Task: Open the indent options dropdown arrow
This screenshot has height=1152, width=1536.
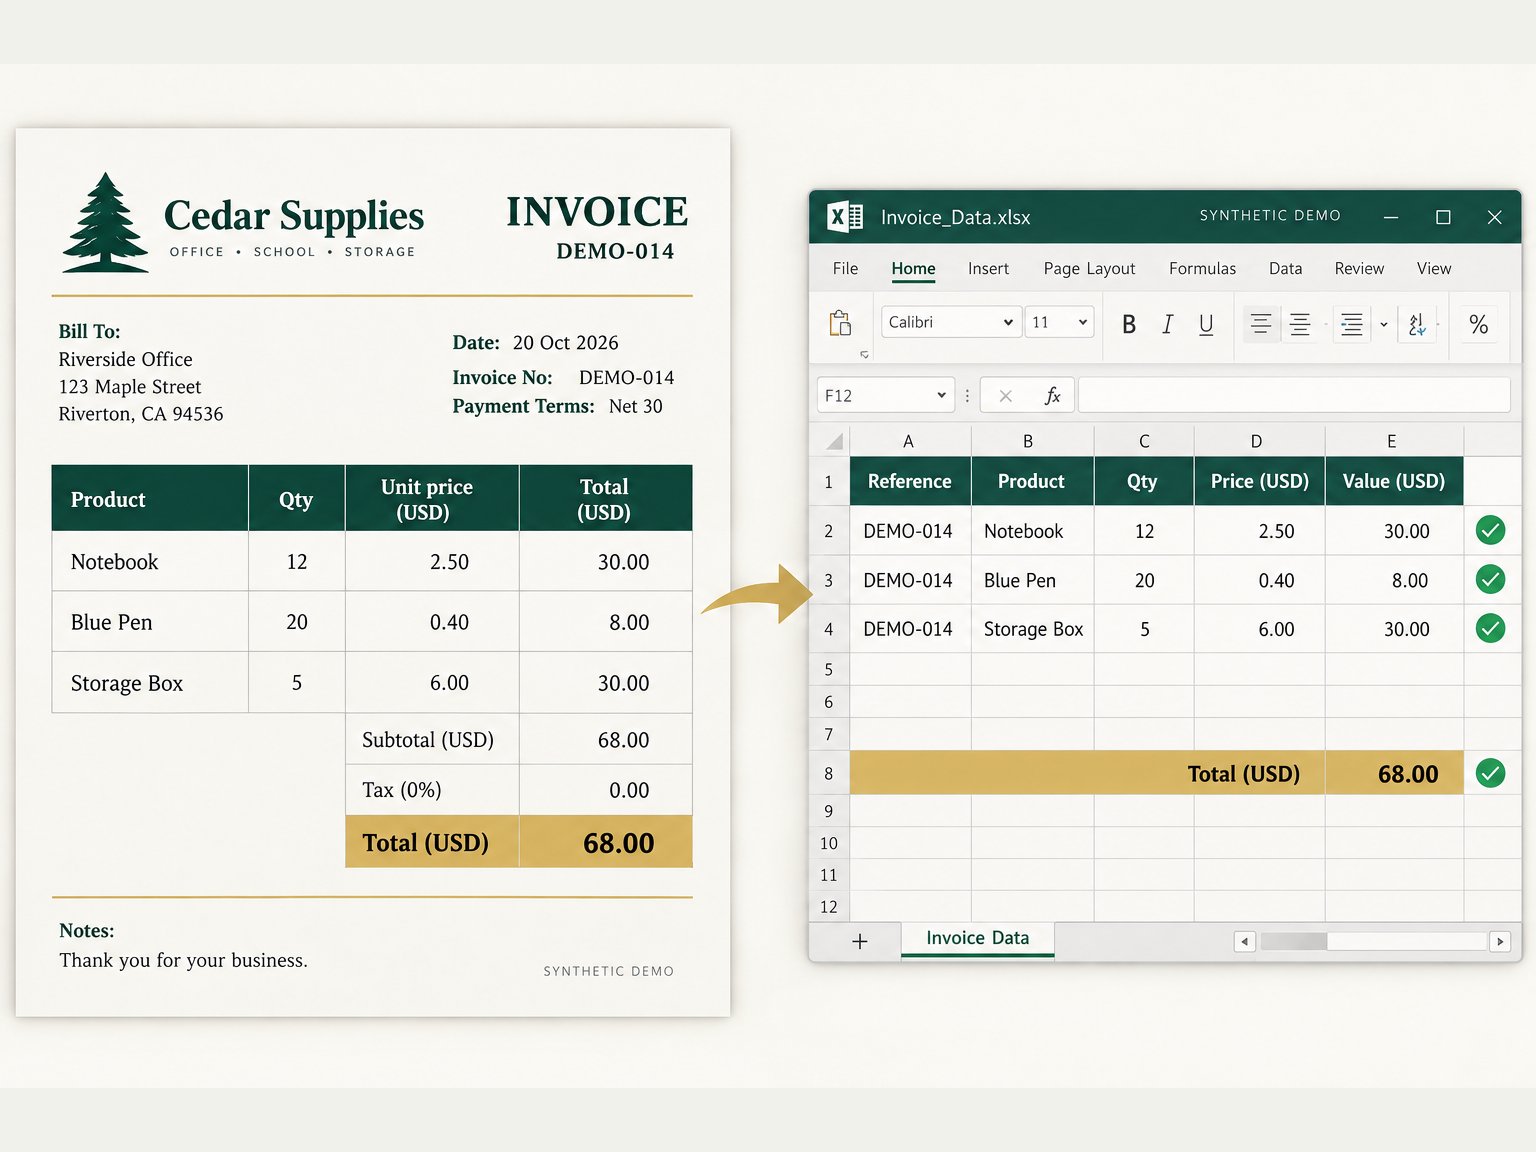Action: [1384, 324]
